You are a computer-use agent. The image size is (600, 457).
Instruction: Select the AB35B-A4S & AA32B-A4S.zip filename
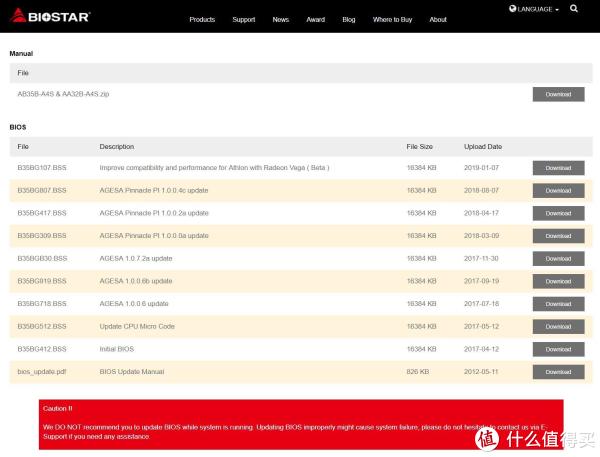[63, 94]
